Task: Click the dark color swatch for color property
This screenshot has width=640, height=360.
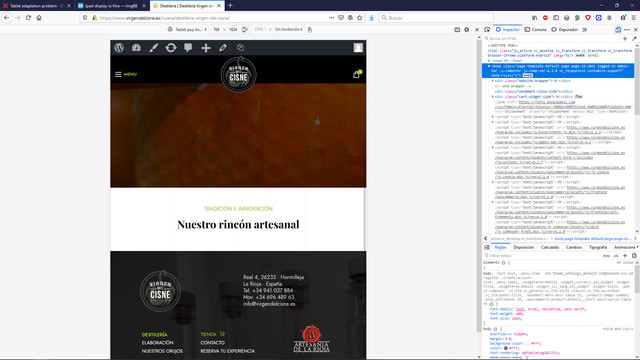Action: click(506, 348)
